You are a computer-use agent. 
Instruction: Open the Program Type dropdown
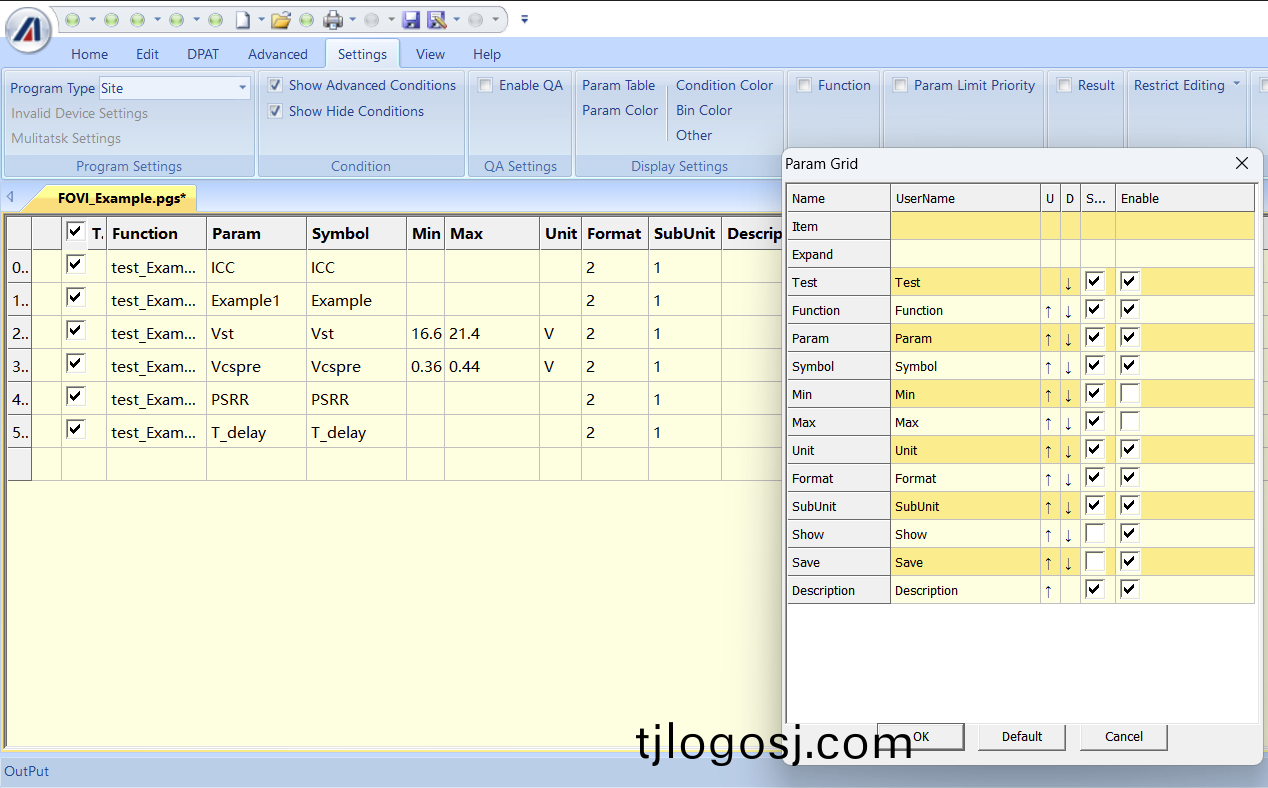point(242,88)
